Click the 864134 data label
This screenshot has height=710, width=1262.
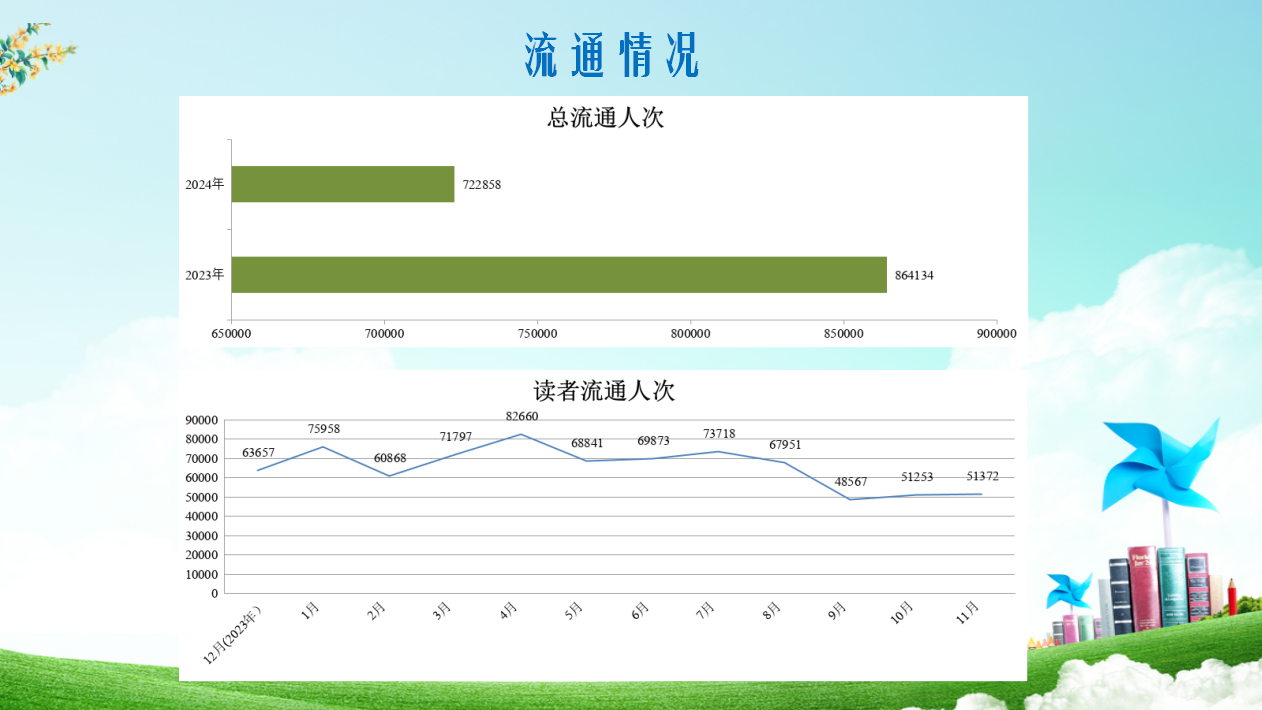pos(914,275)
